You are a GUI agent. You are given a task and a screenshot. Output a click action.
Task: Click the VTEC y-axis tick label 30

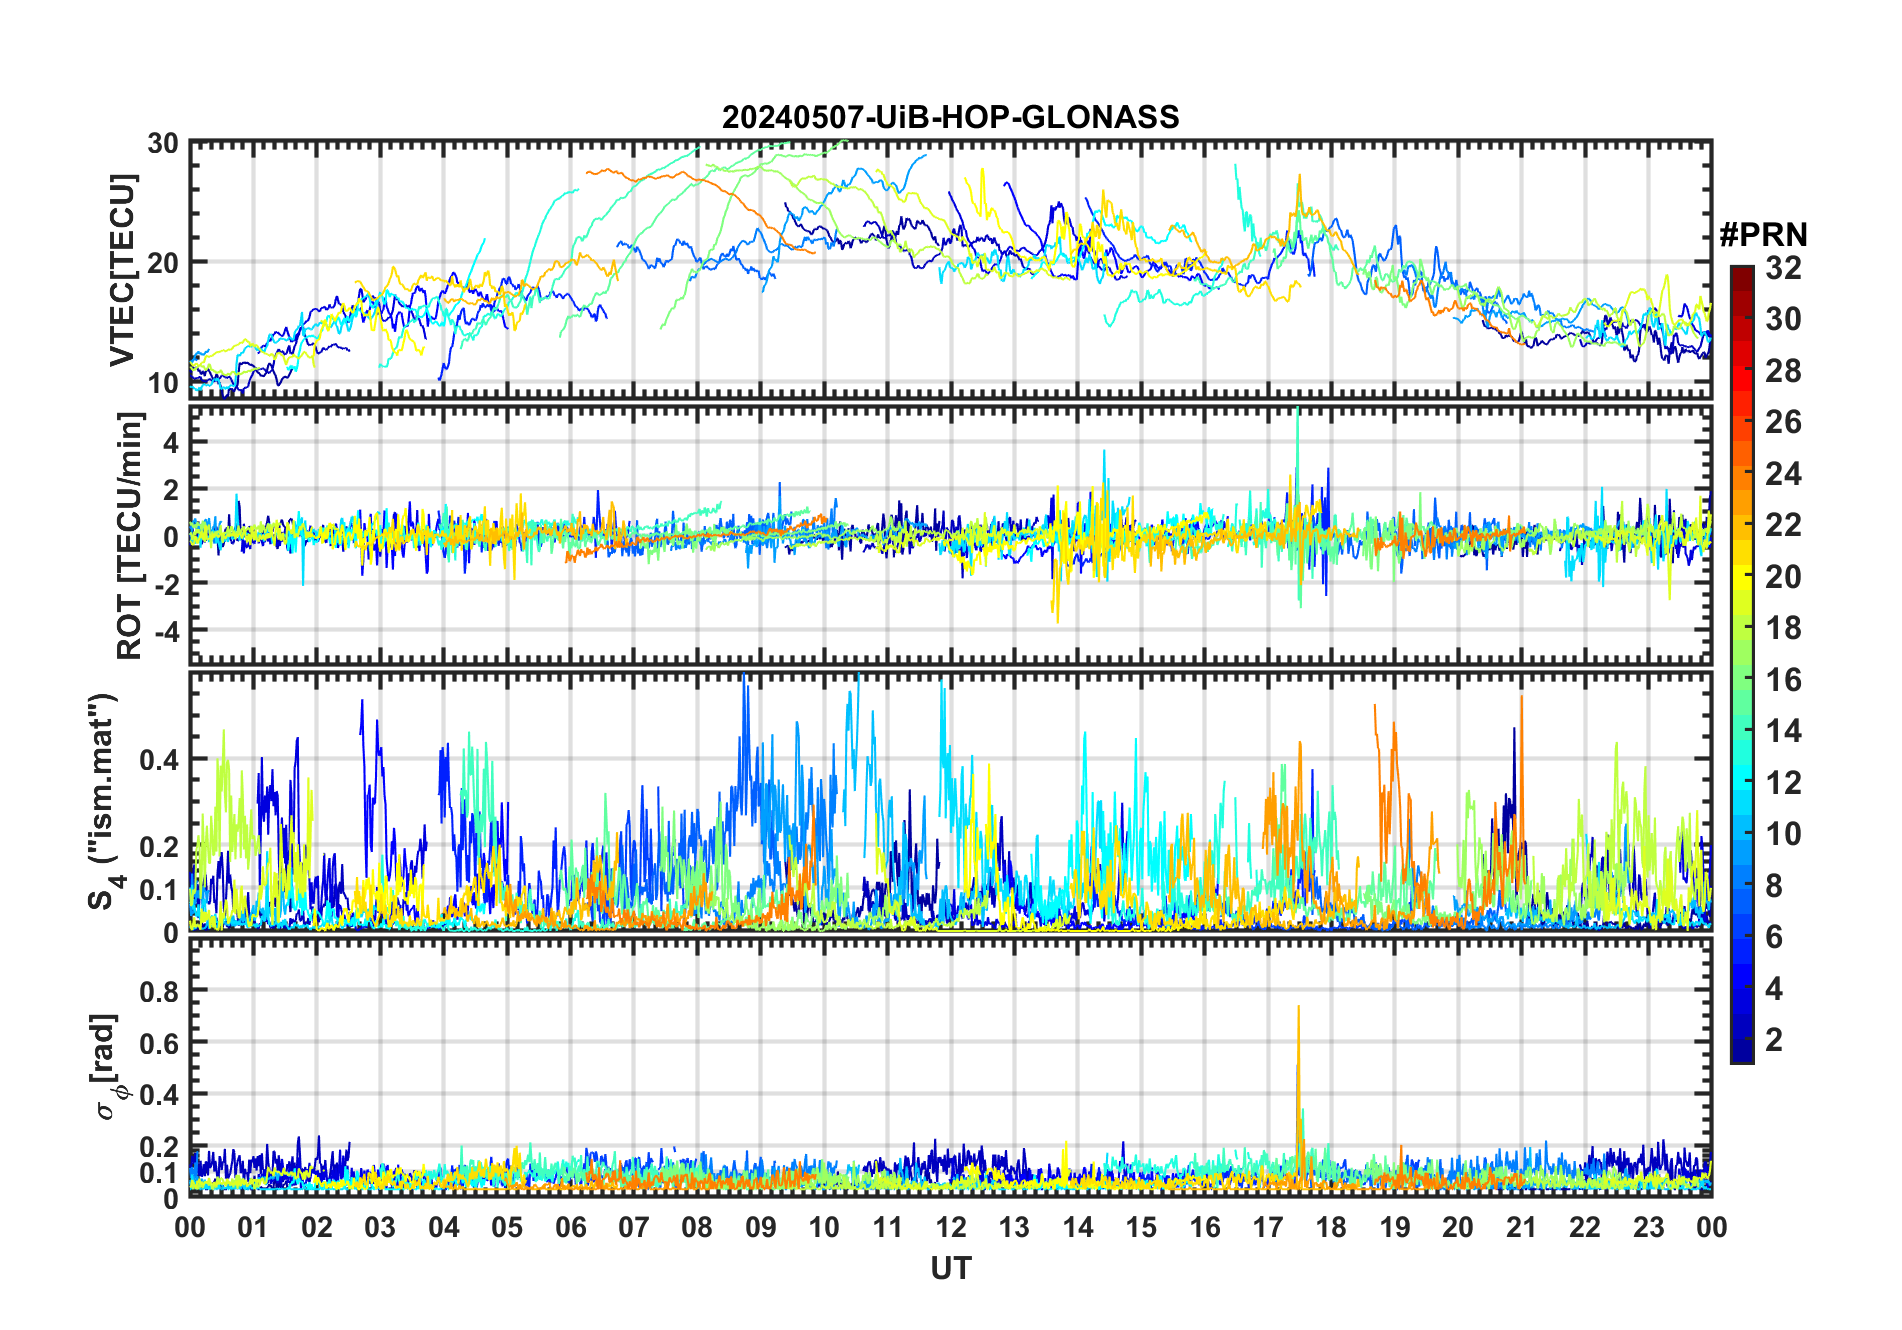163,144
